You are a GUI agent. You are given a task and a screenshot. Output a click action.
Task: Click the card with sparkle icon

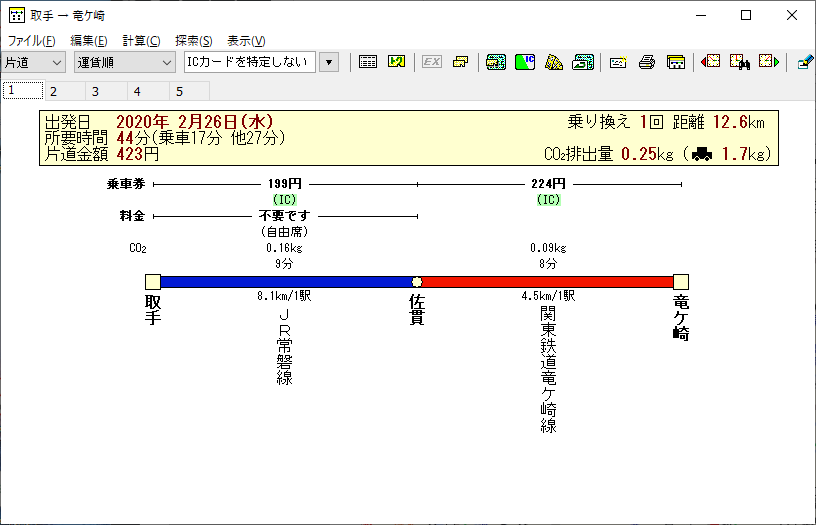618,62
